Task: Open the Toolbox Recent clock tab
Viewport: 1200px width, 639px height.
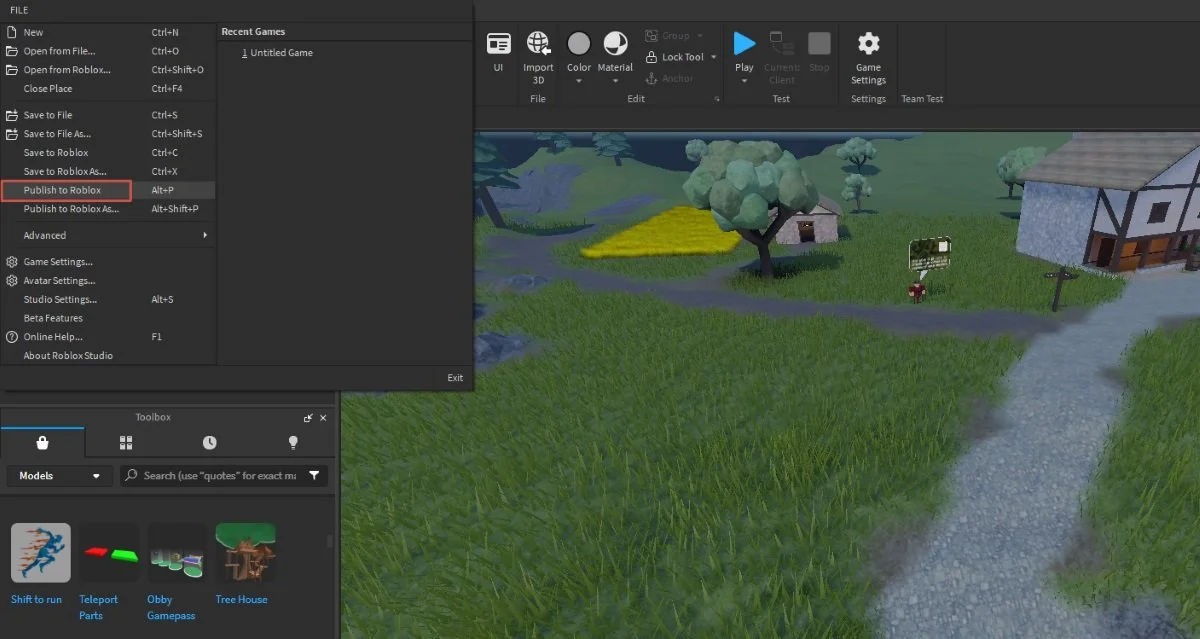Action: (x=209, y=442)
